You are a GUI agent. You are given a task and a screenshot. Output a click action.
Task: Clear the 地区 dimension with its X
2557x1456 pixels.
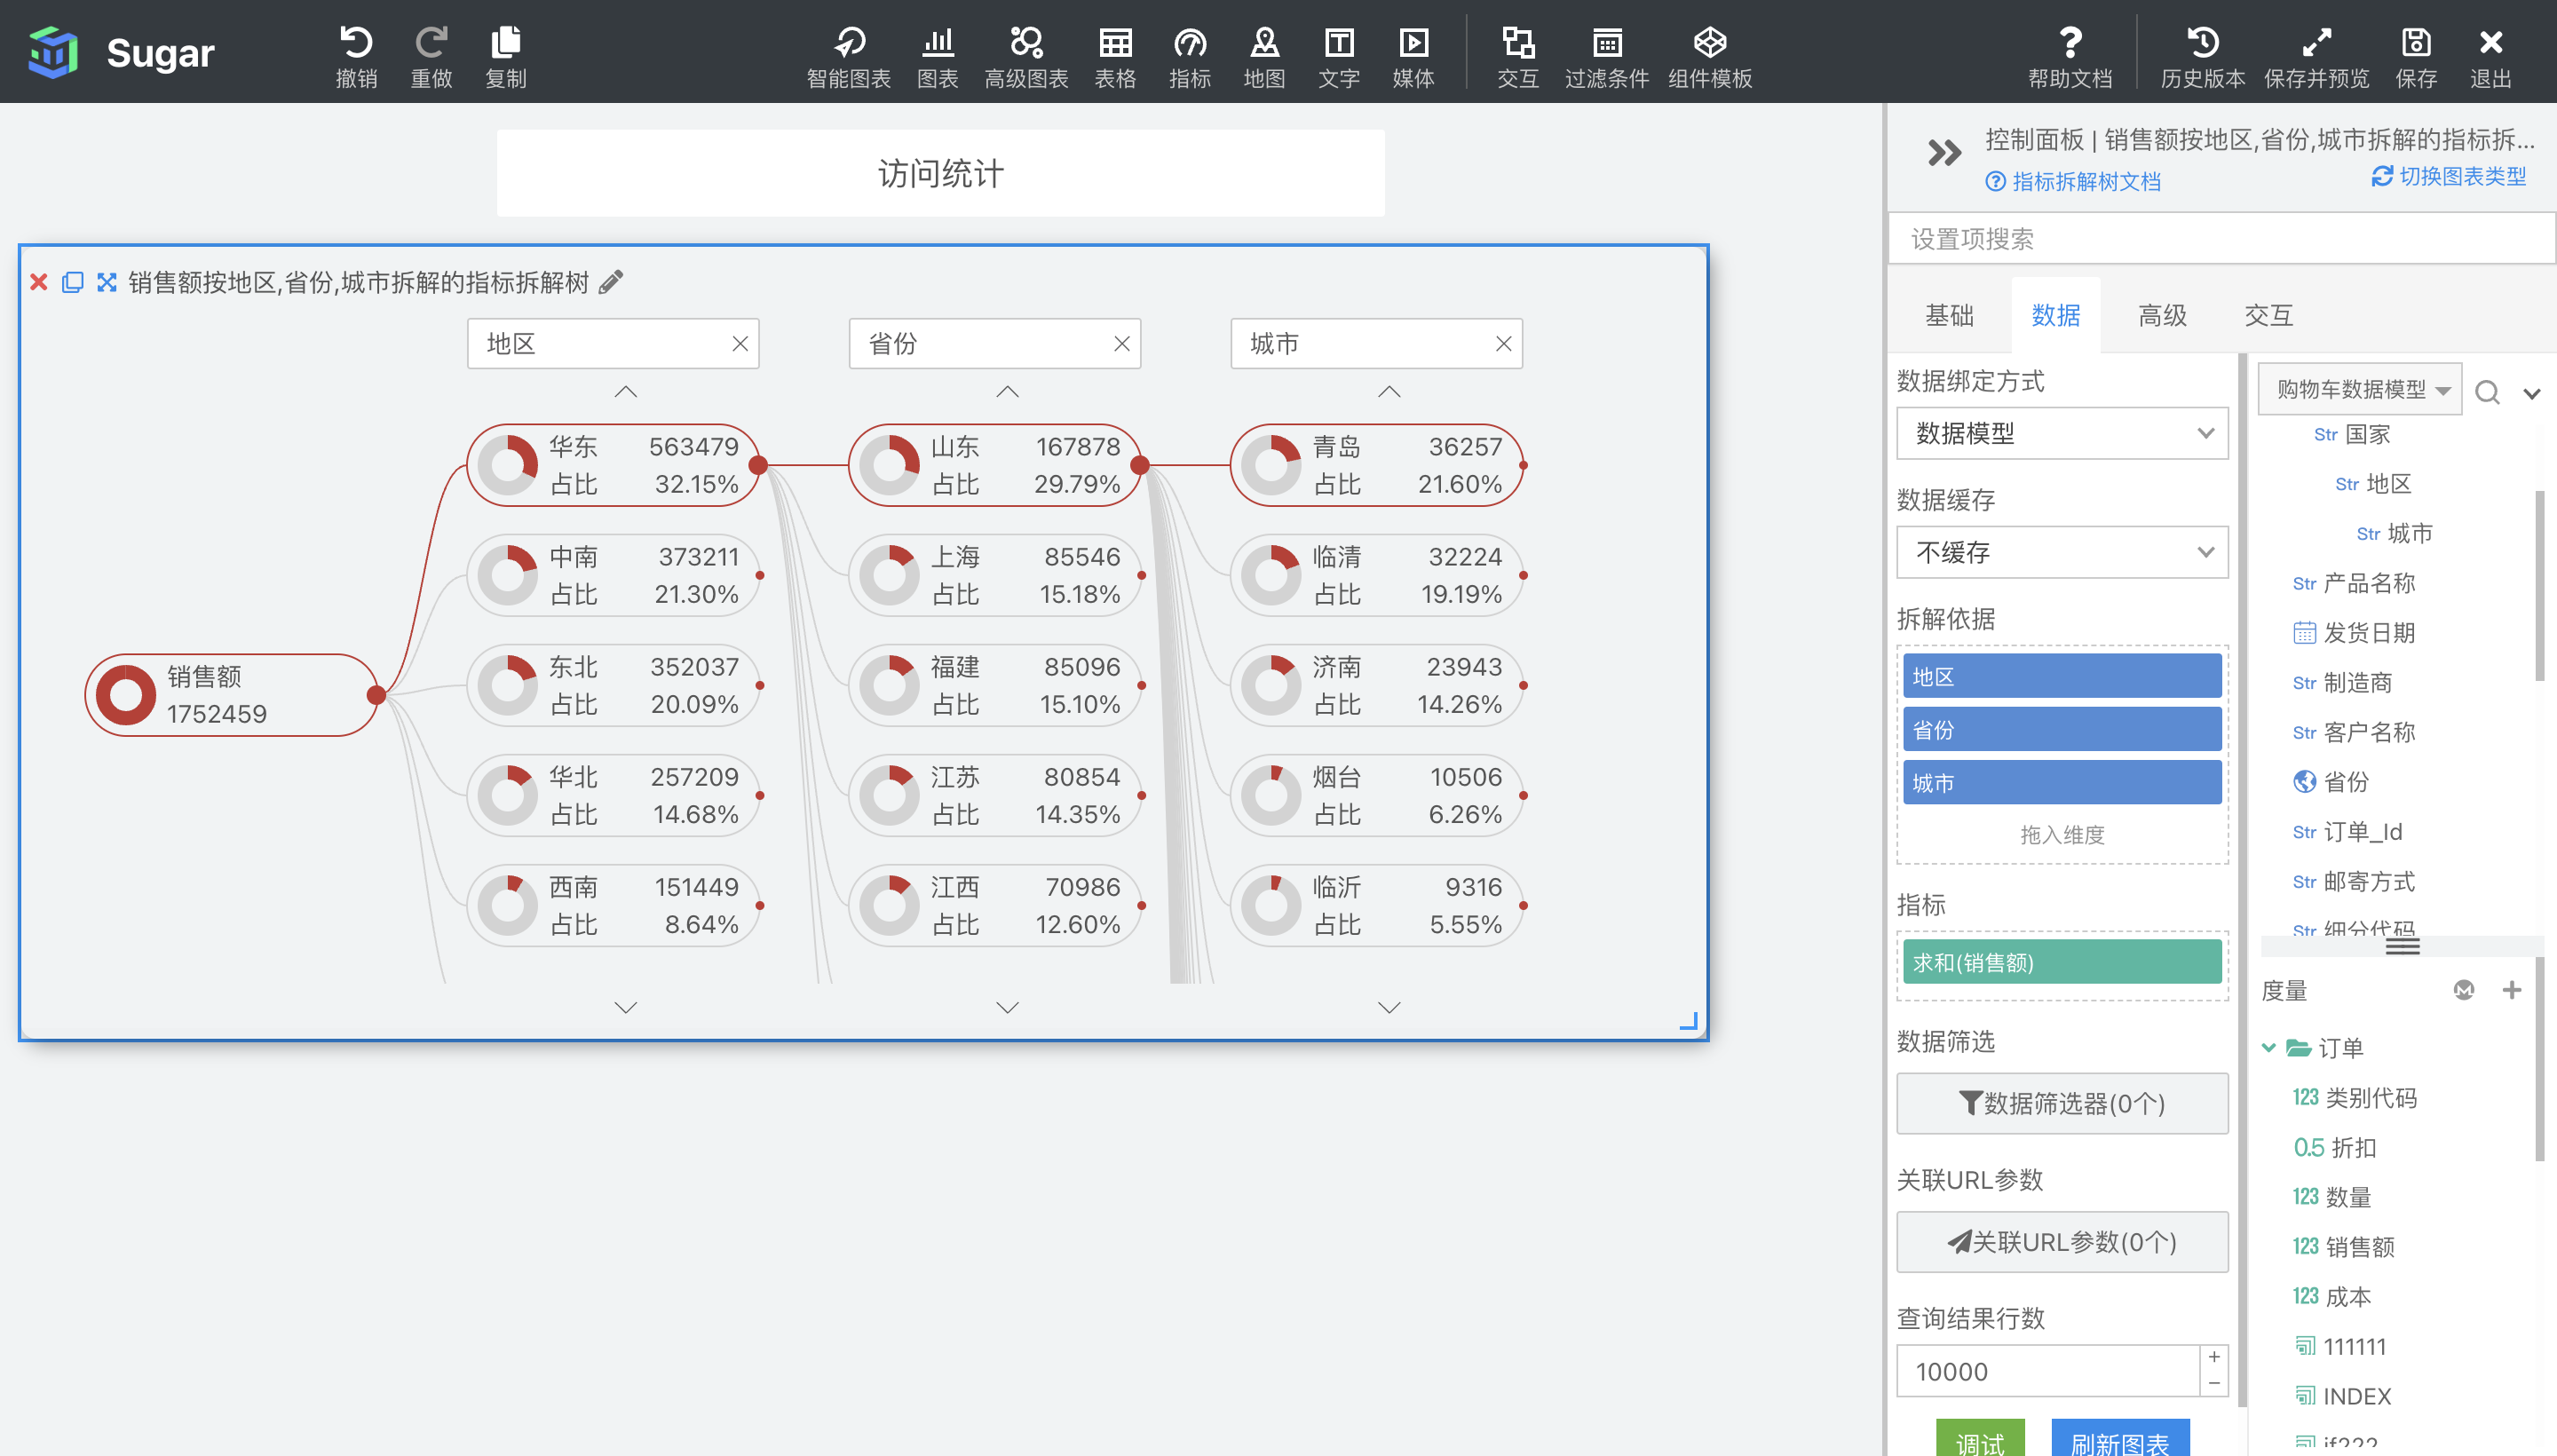pos(740,344)
